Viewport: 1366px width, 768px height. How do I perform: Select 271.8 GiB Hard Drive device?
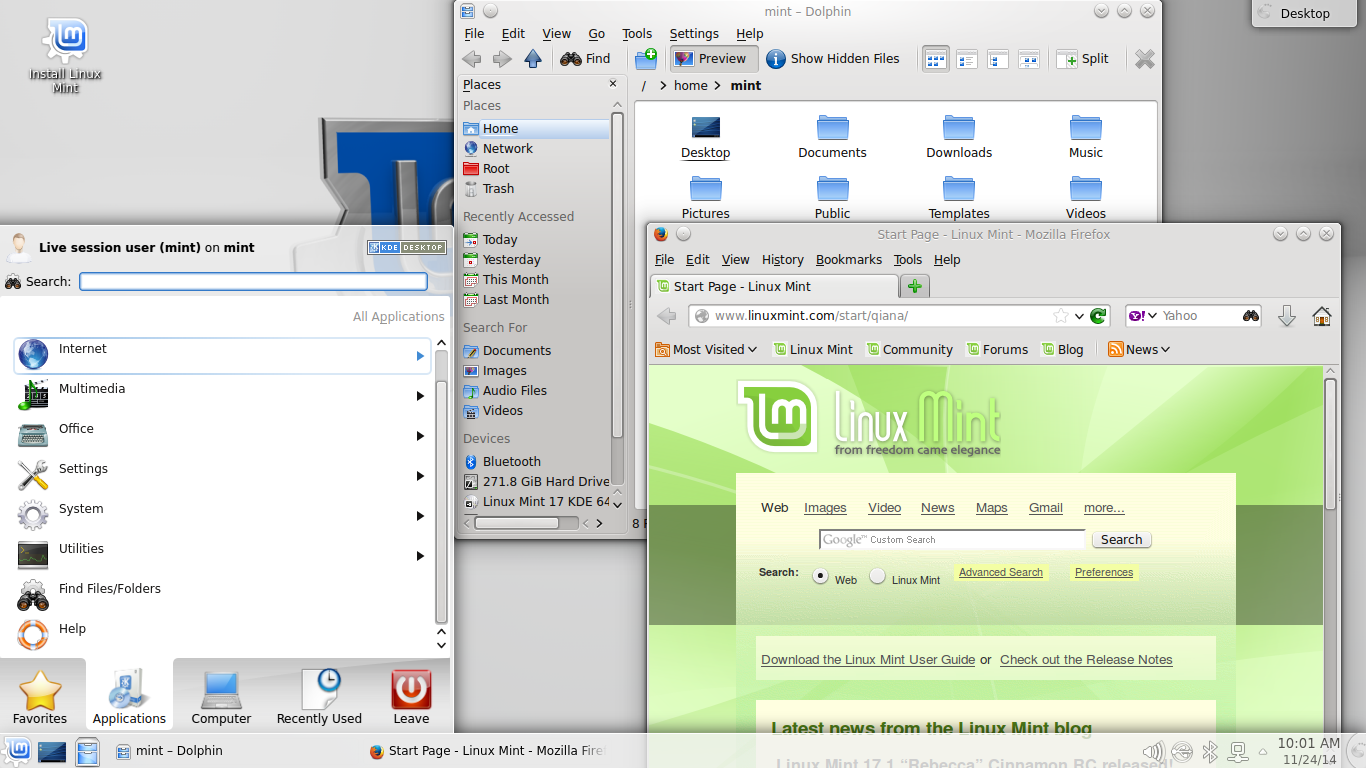coord(536,482)
